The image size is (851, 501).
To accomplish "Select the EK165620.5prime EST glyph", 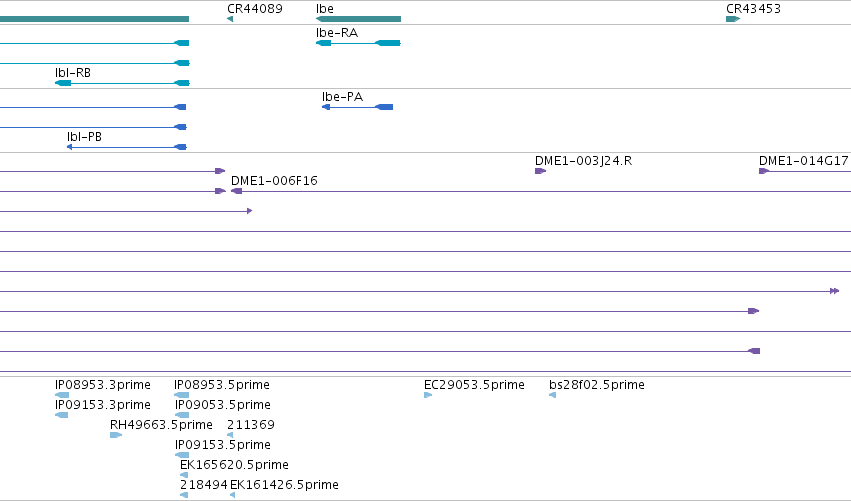I will (184, 475).
